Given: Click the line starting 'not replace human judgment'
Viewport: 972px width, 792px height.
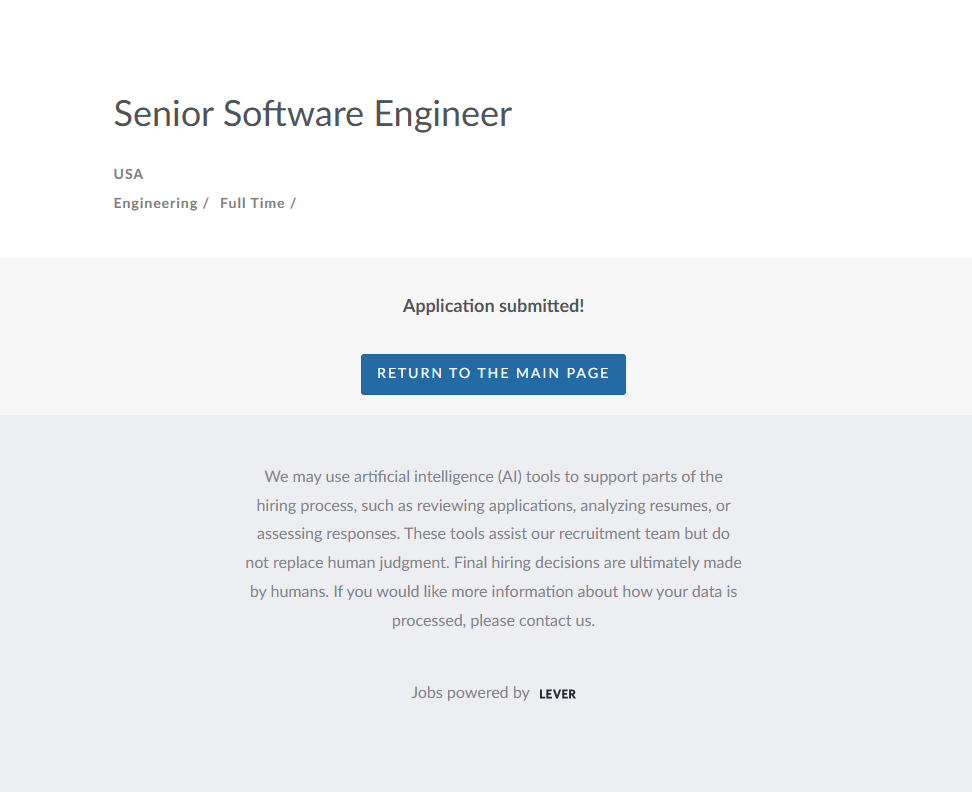Looking at the screenshot, I should (x=493, y=563).
